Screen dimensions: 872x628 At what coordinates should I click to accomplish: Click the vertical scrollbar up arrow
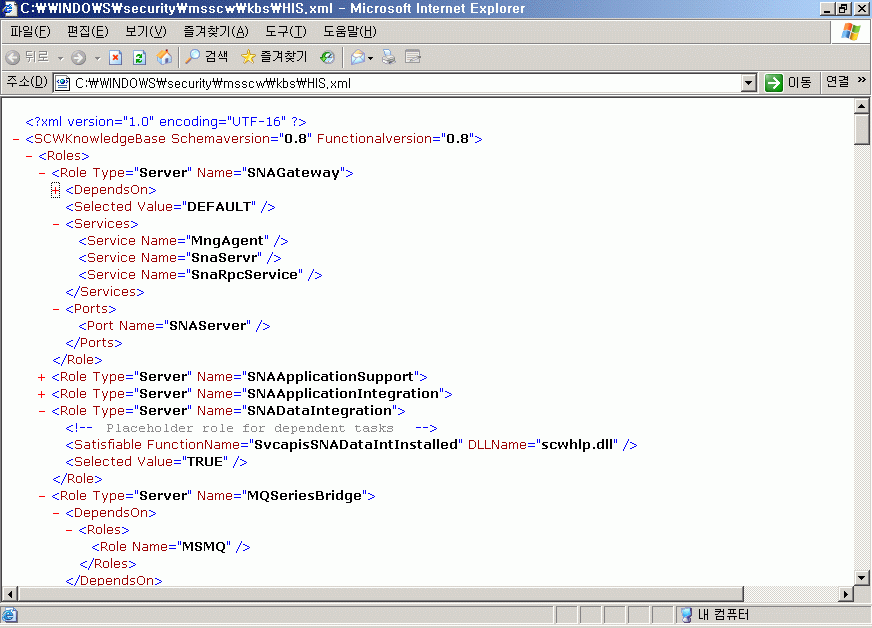pos(861,106)
